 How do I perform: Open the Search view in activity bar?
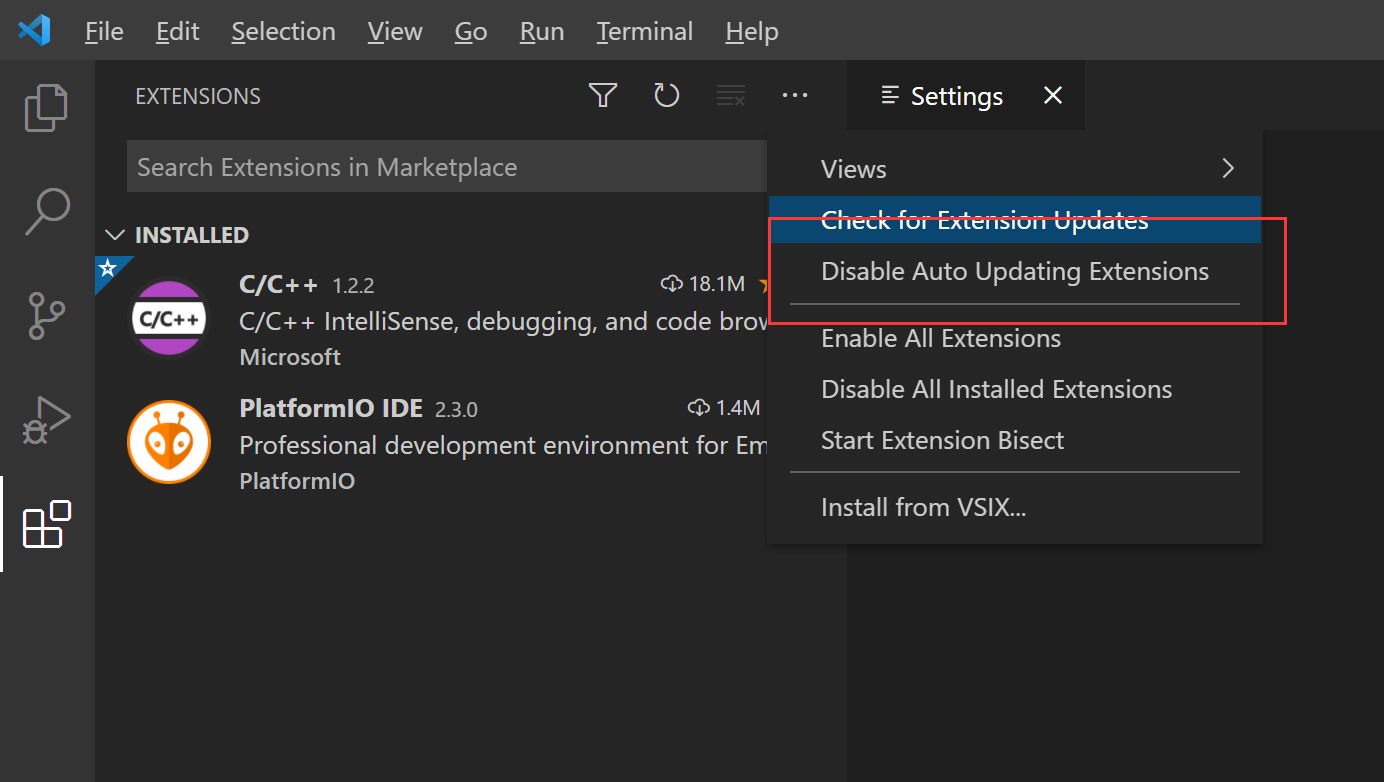click(x=46, y=210)
